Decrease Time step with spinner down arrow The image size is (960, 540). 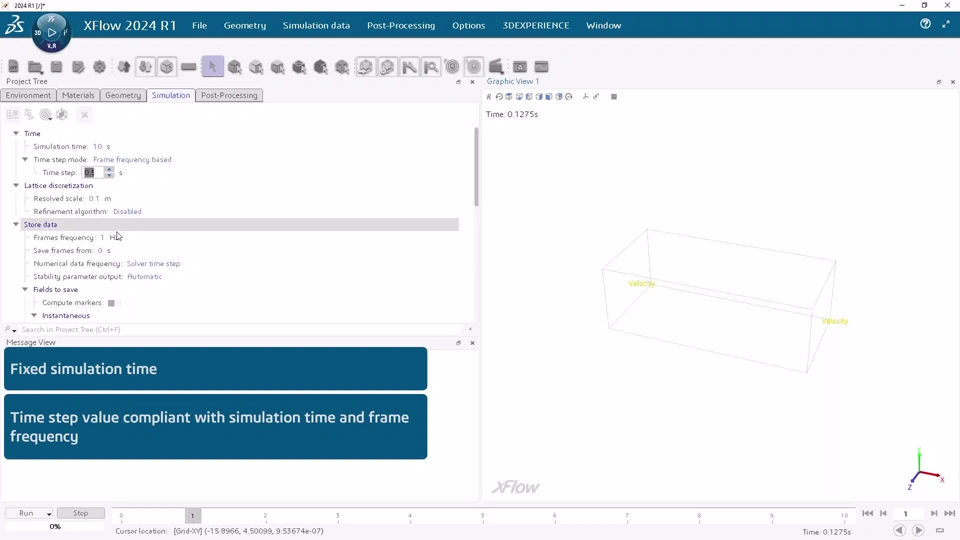click(109, 176)
